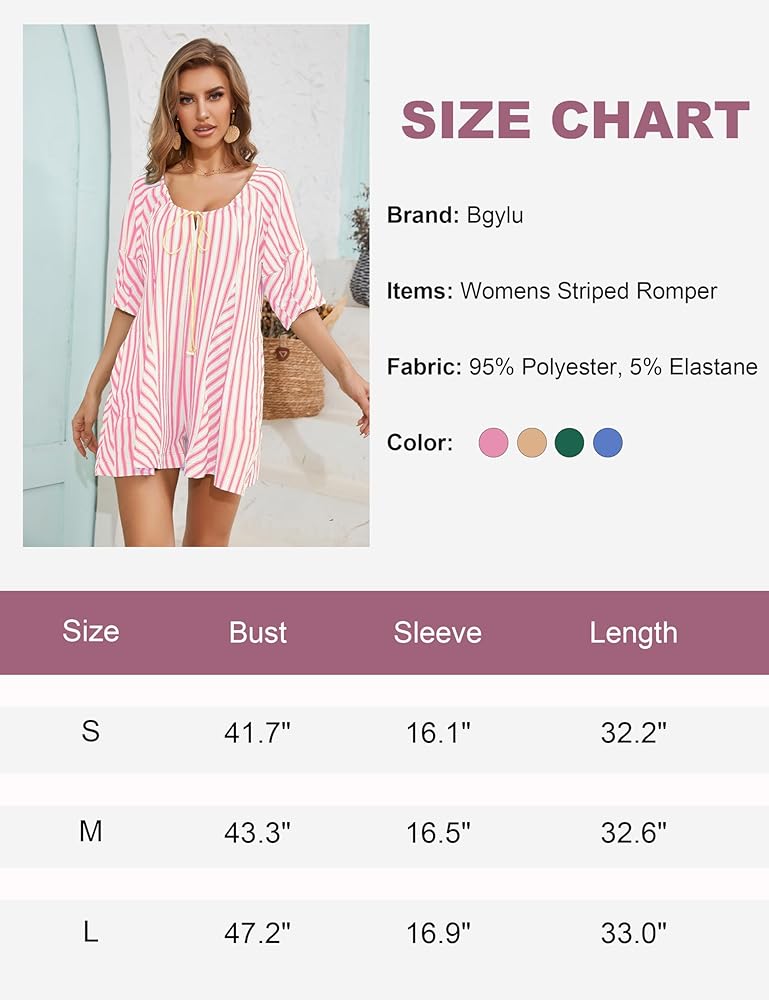Select the Womens Striped Romper item text
Viewport: 769px width, 1000px height.
click(x=552, y=291)
